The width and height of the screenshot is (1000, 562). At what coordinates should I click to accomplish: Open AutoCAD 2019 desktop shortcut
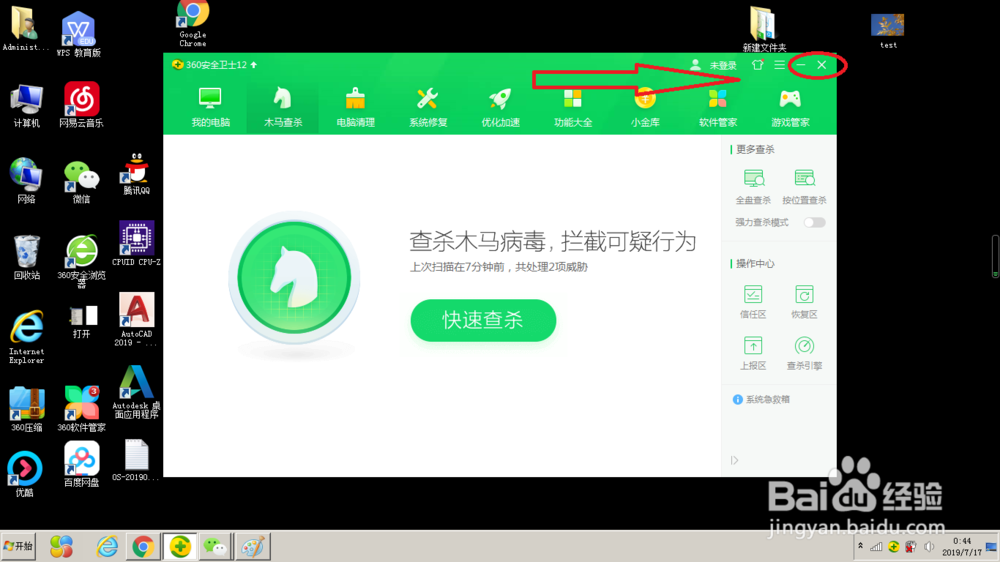pos(136,319)
